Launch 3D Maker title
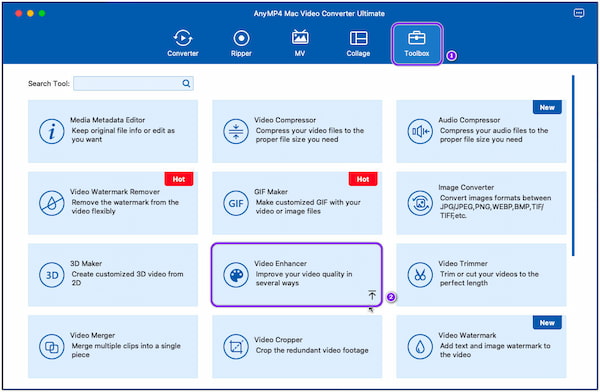This screenshot has width=600, height=392. point(86,263)
